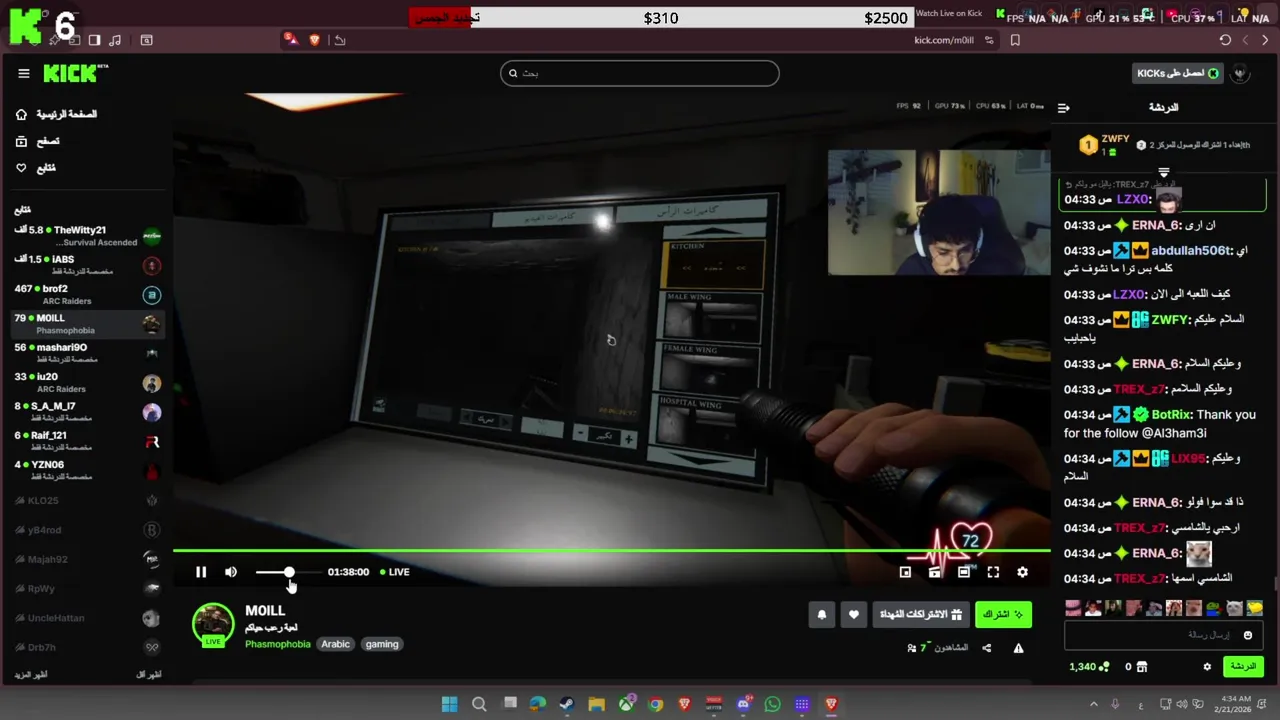Reload page in browser toolbar
Screen dimensions: 1280x720
click(x=1225, y=40)
